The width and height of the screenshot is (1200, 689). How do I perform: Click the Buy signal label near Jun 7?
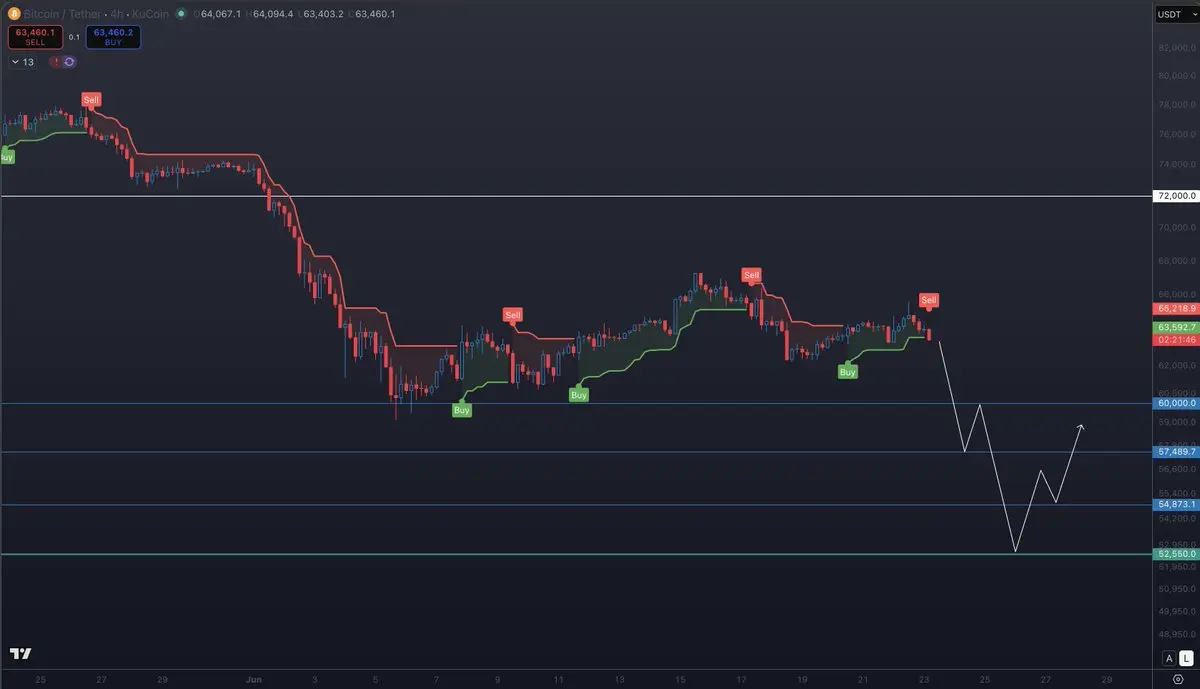[461, 410]
